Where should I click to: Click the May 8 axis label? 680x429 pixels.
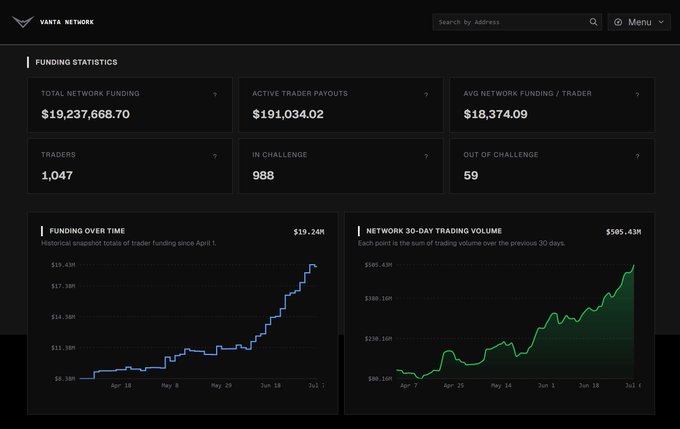(170, 385)
